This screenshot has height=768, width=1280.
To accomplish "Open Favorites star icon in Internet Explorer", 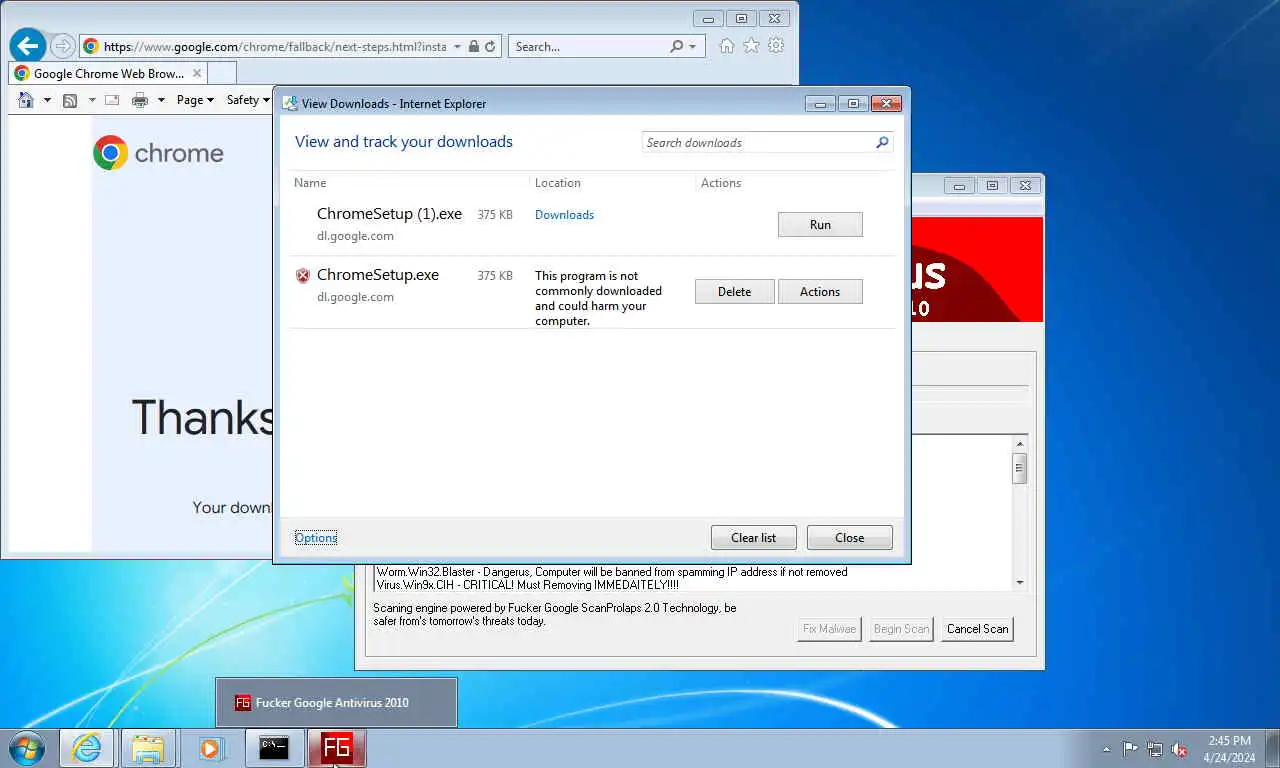I will click(751, 46).
